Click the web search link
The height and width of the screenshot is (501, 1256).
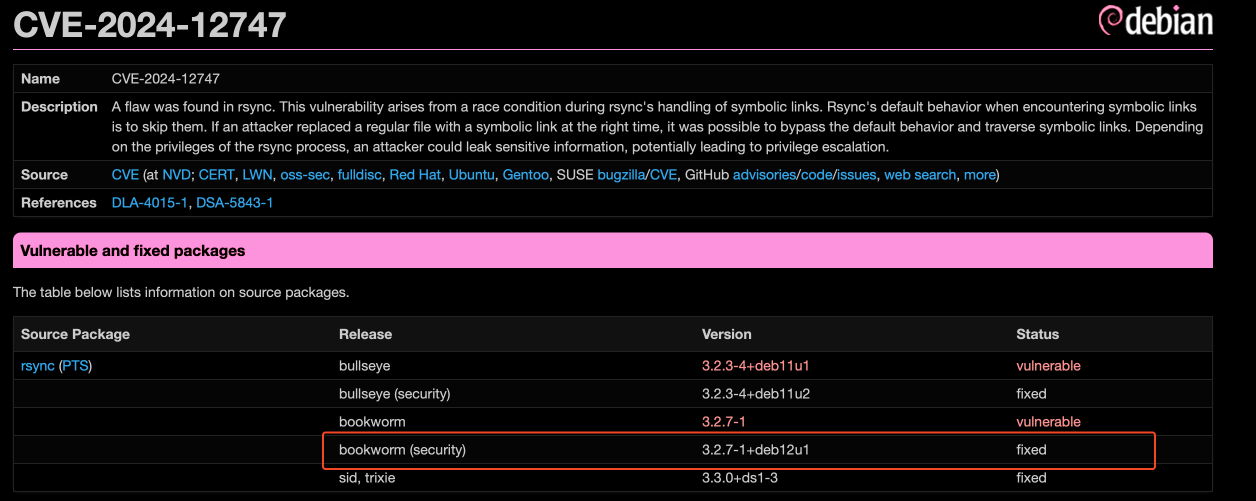(920, 175)
